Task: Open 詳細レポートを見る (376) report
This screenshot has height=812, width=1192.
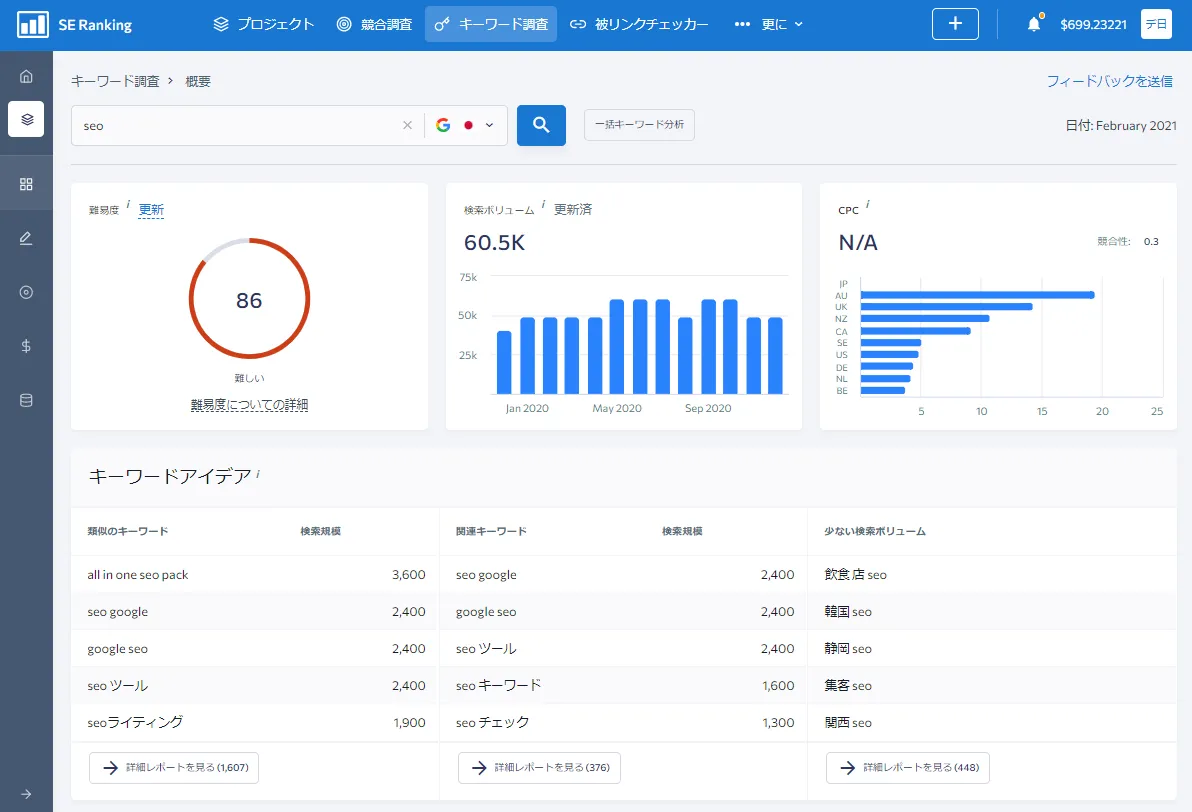Action: tap(539, 768)
